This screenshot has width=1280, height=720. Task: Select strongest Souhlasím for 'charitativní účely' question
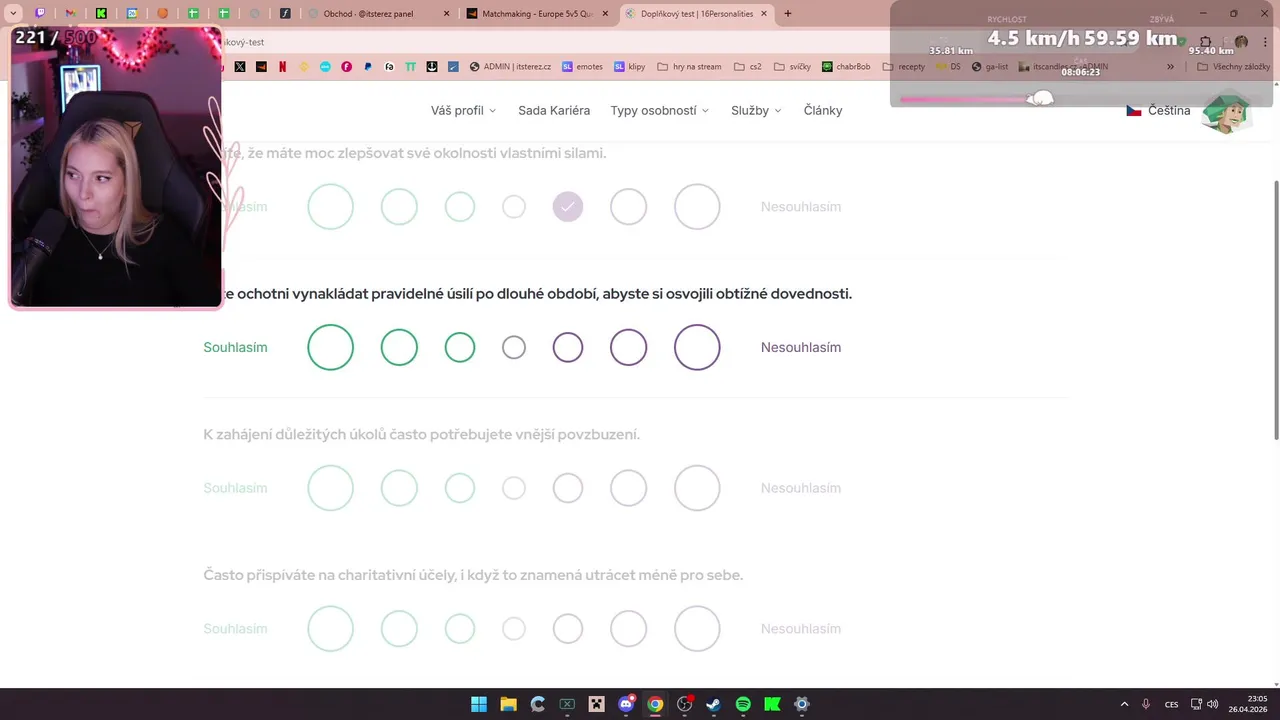(331, 629)
